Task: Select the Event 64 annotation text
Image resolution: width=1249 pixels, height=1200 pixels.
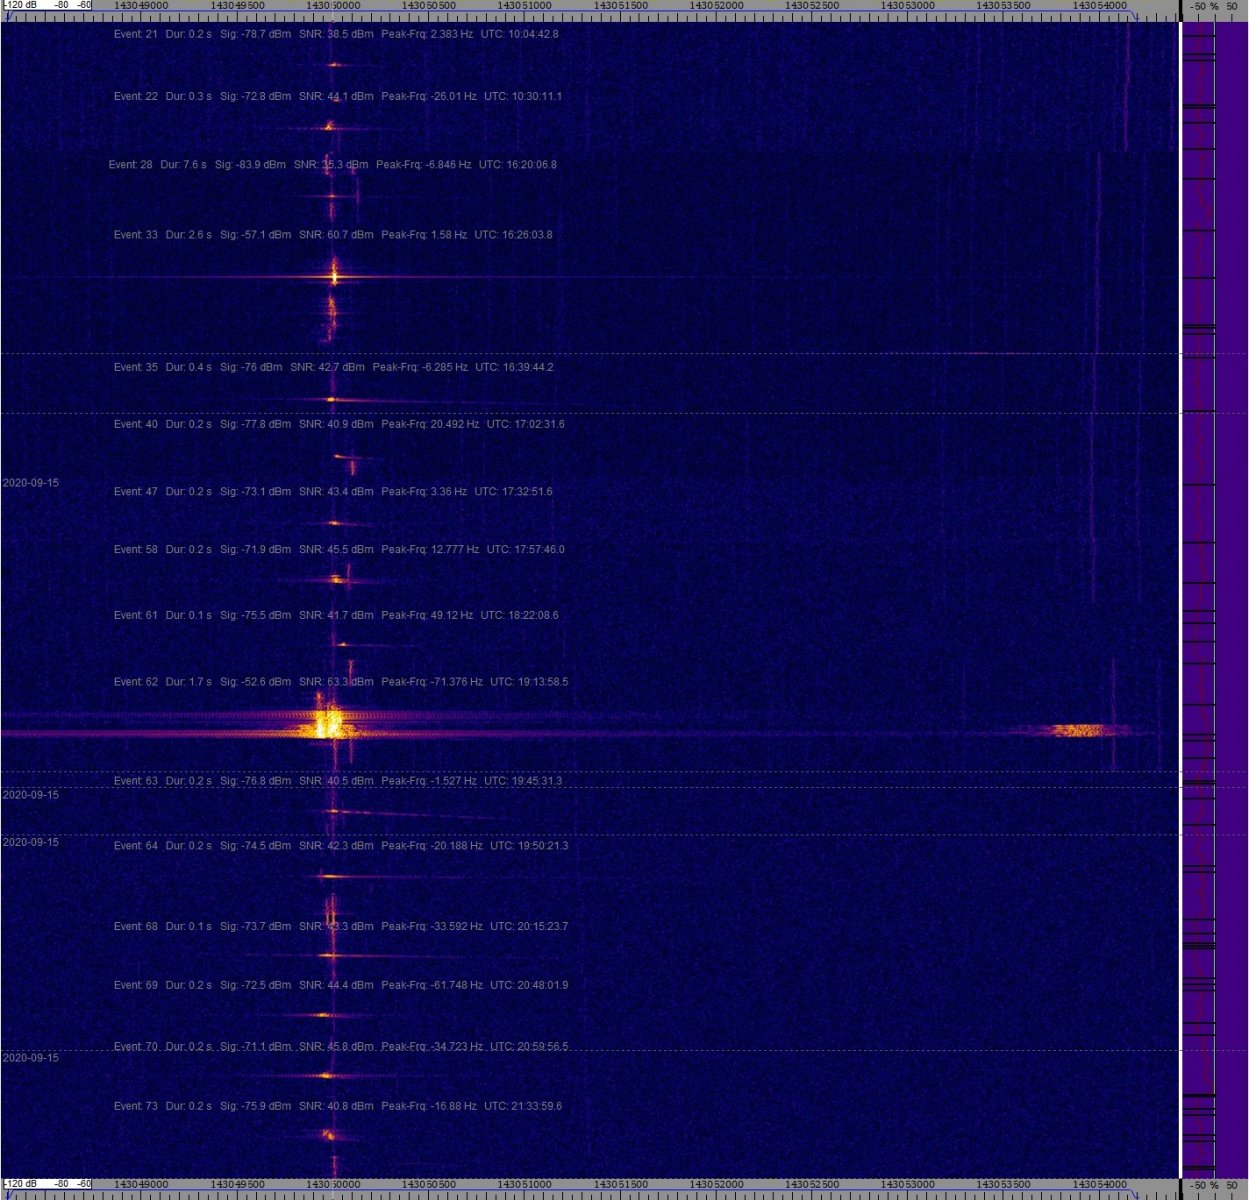Action: click(x=341, y=846)
